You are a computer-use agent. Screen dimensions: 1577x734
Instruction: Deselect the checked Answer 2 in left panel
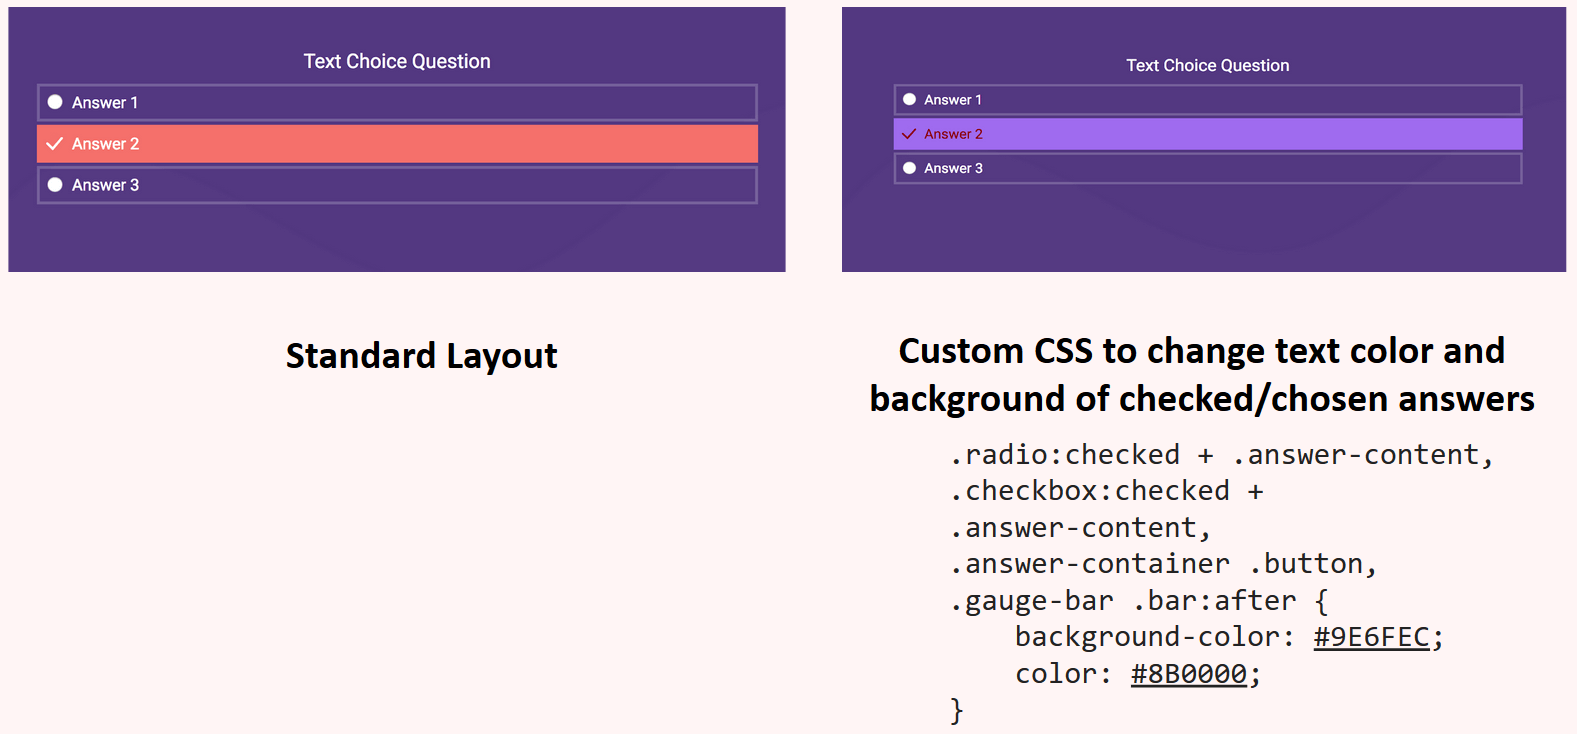click(397, 143)
